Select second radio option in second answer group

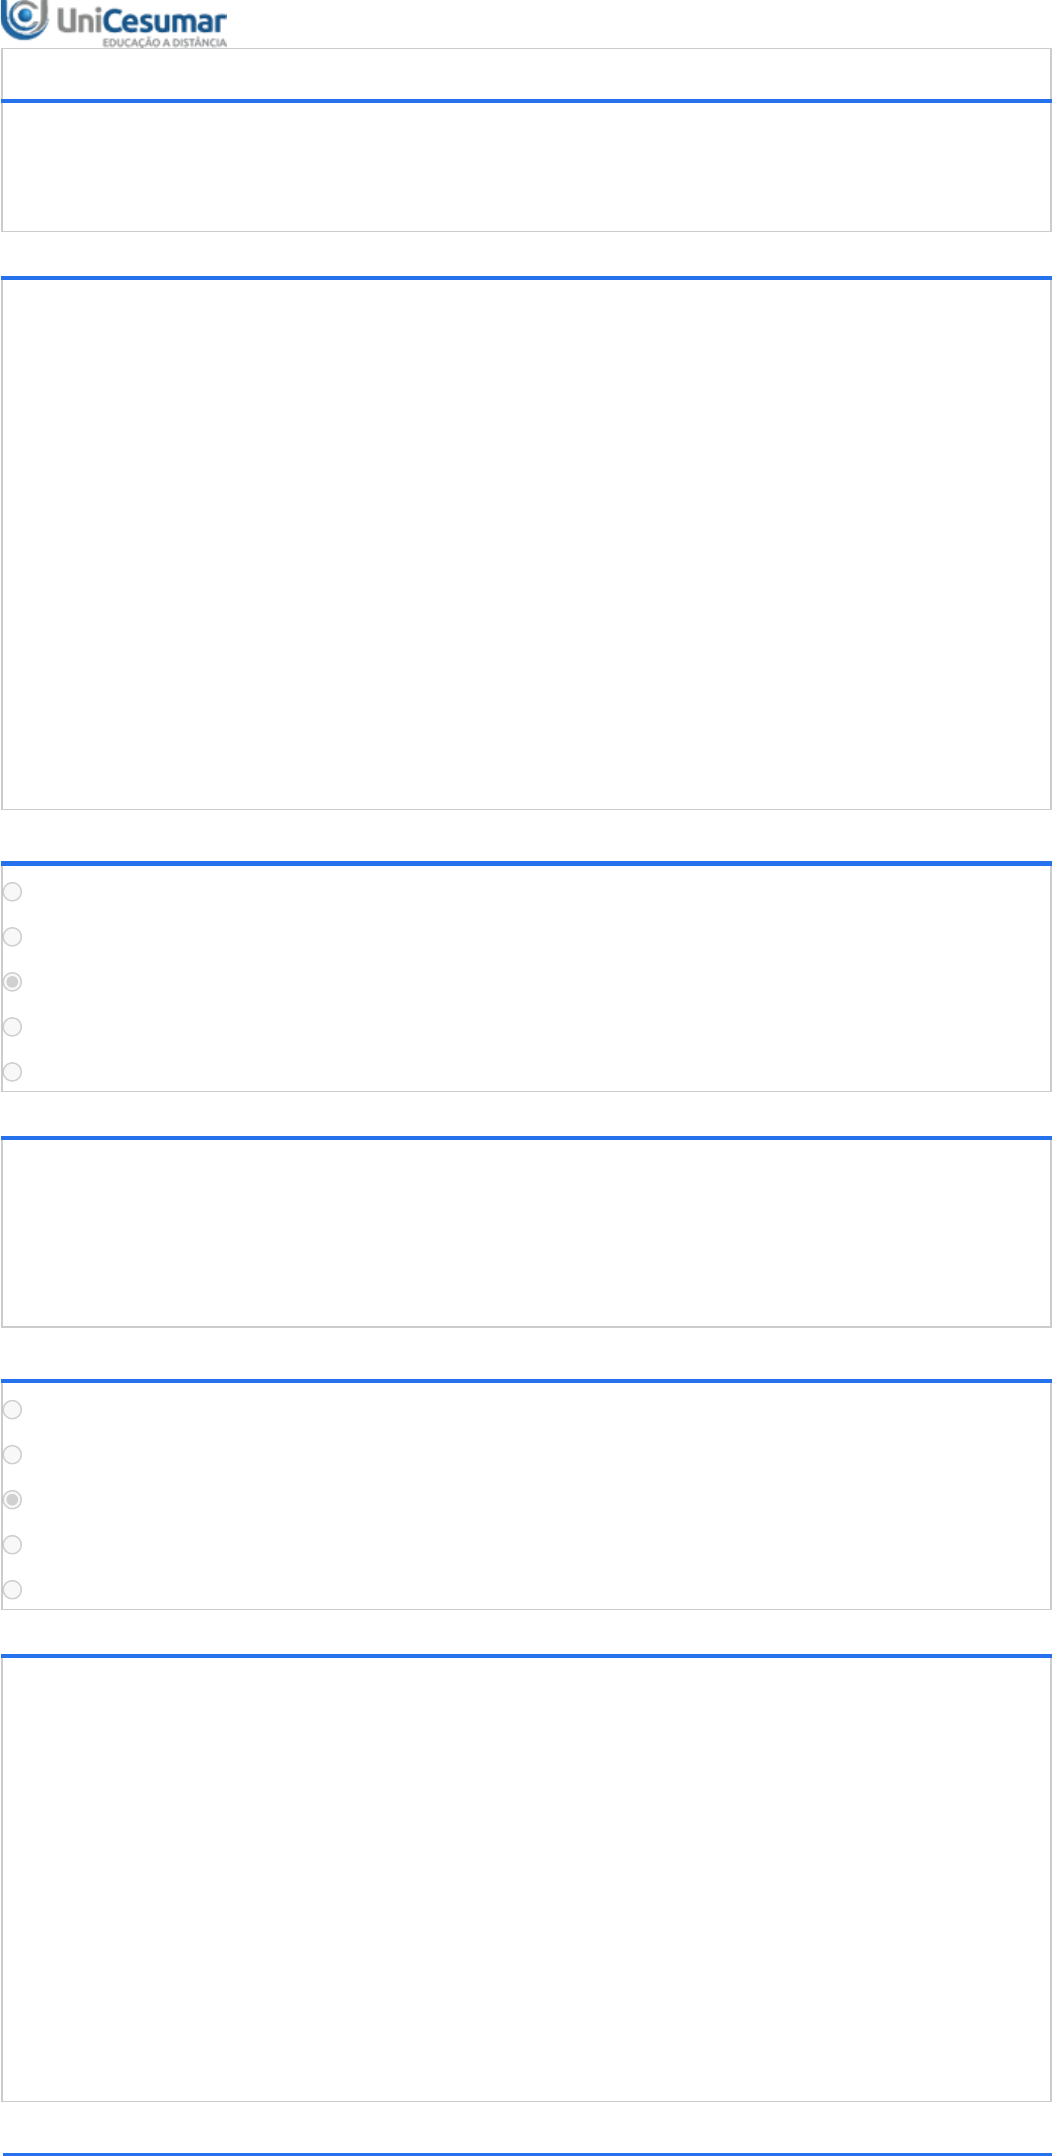12,1454
